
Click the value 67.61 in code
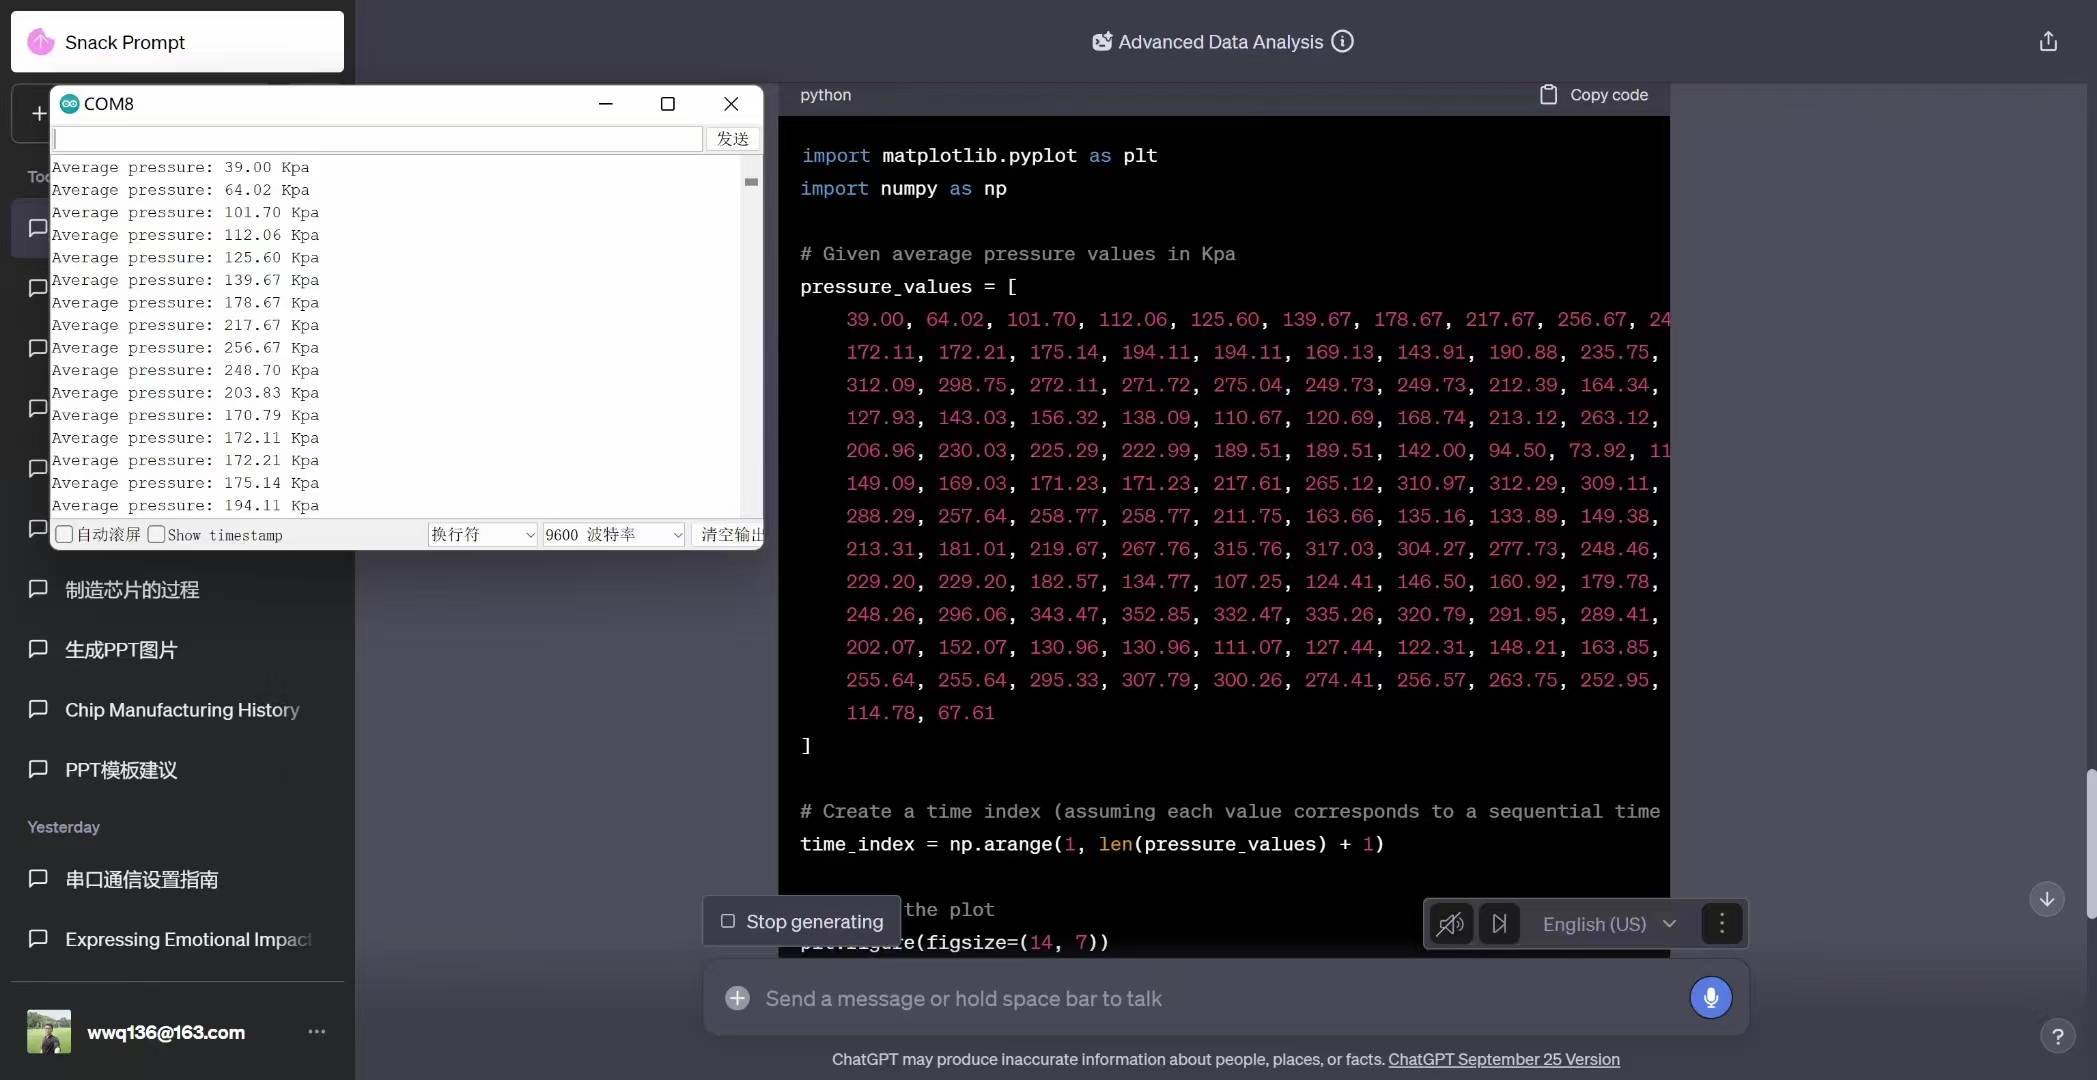tap(966, 713)
